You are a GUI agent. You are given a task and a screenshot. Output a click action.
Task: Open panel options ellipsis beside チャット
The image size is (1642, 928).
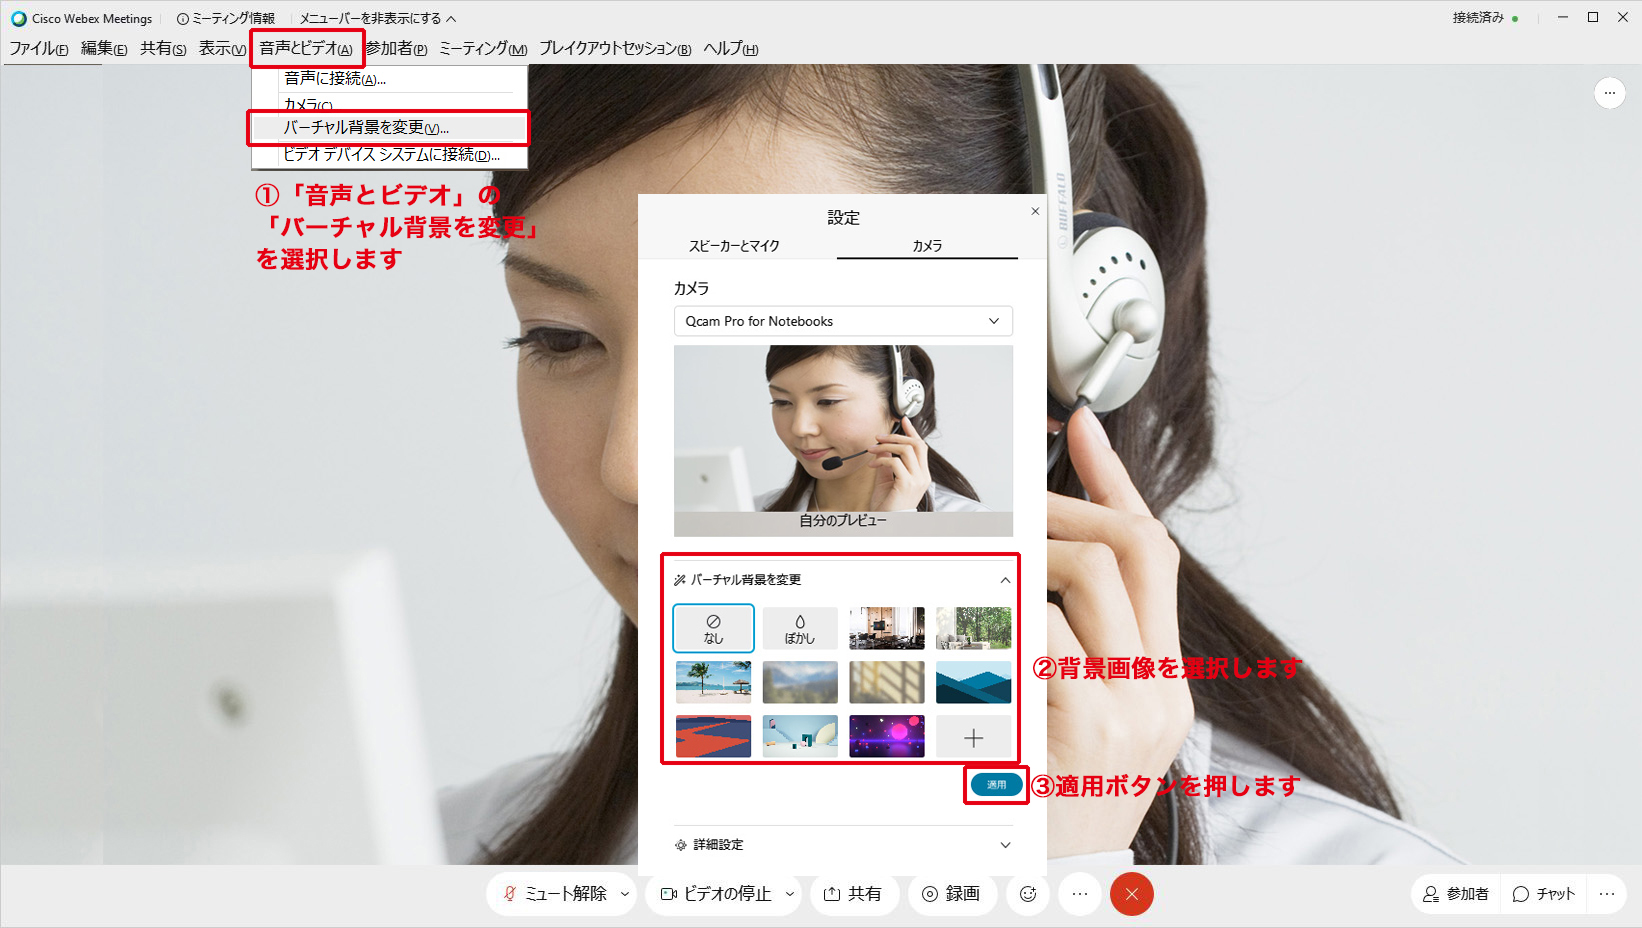pos(1607,894)
